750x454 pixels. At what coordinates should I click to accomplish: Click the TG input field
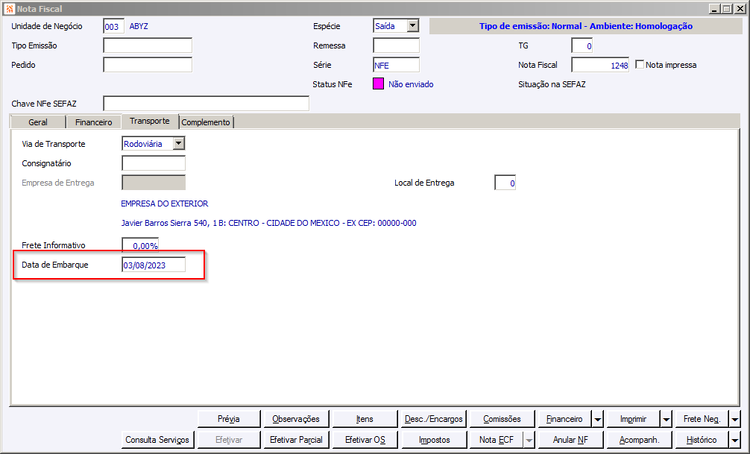click(x=582, y=45)
